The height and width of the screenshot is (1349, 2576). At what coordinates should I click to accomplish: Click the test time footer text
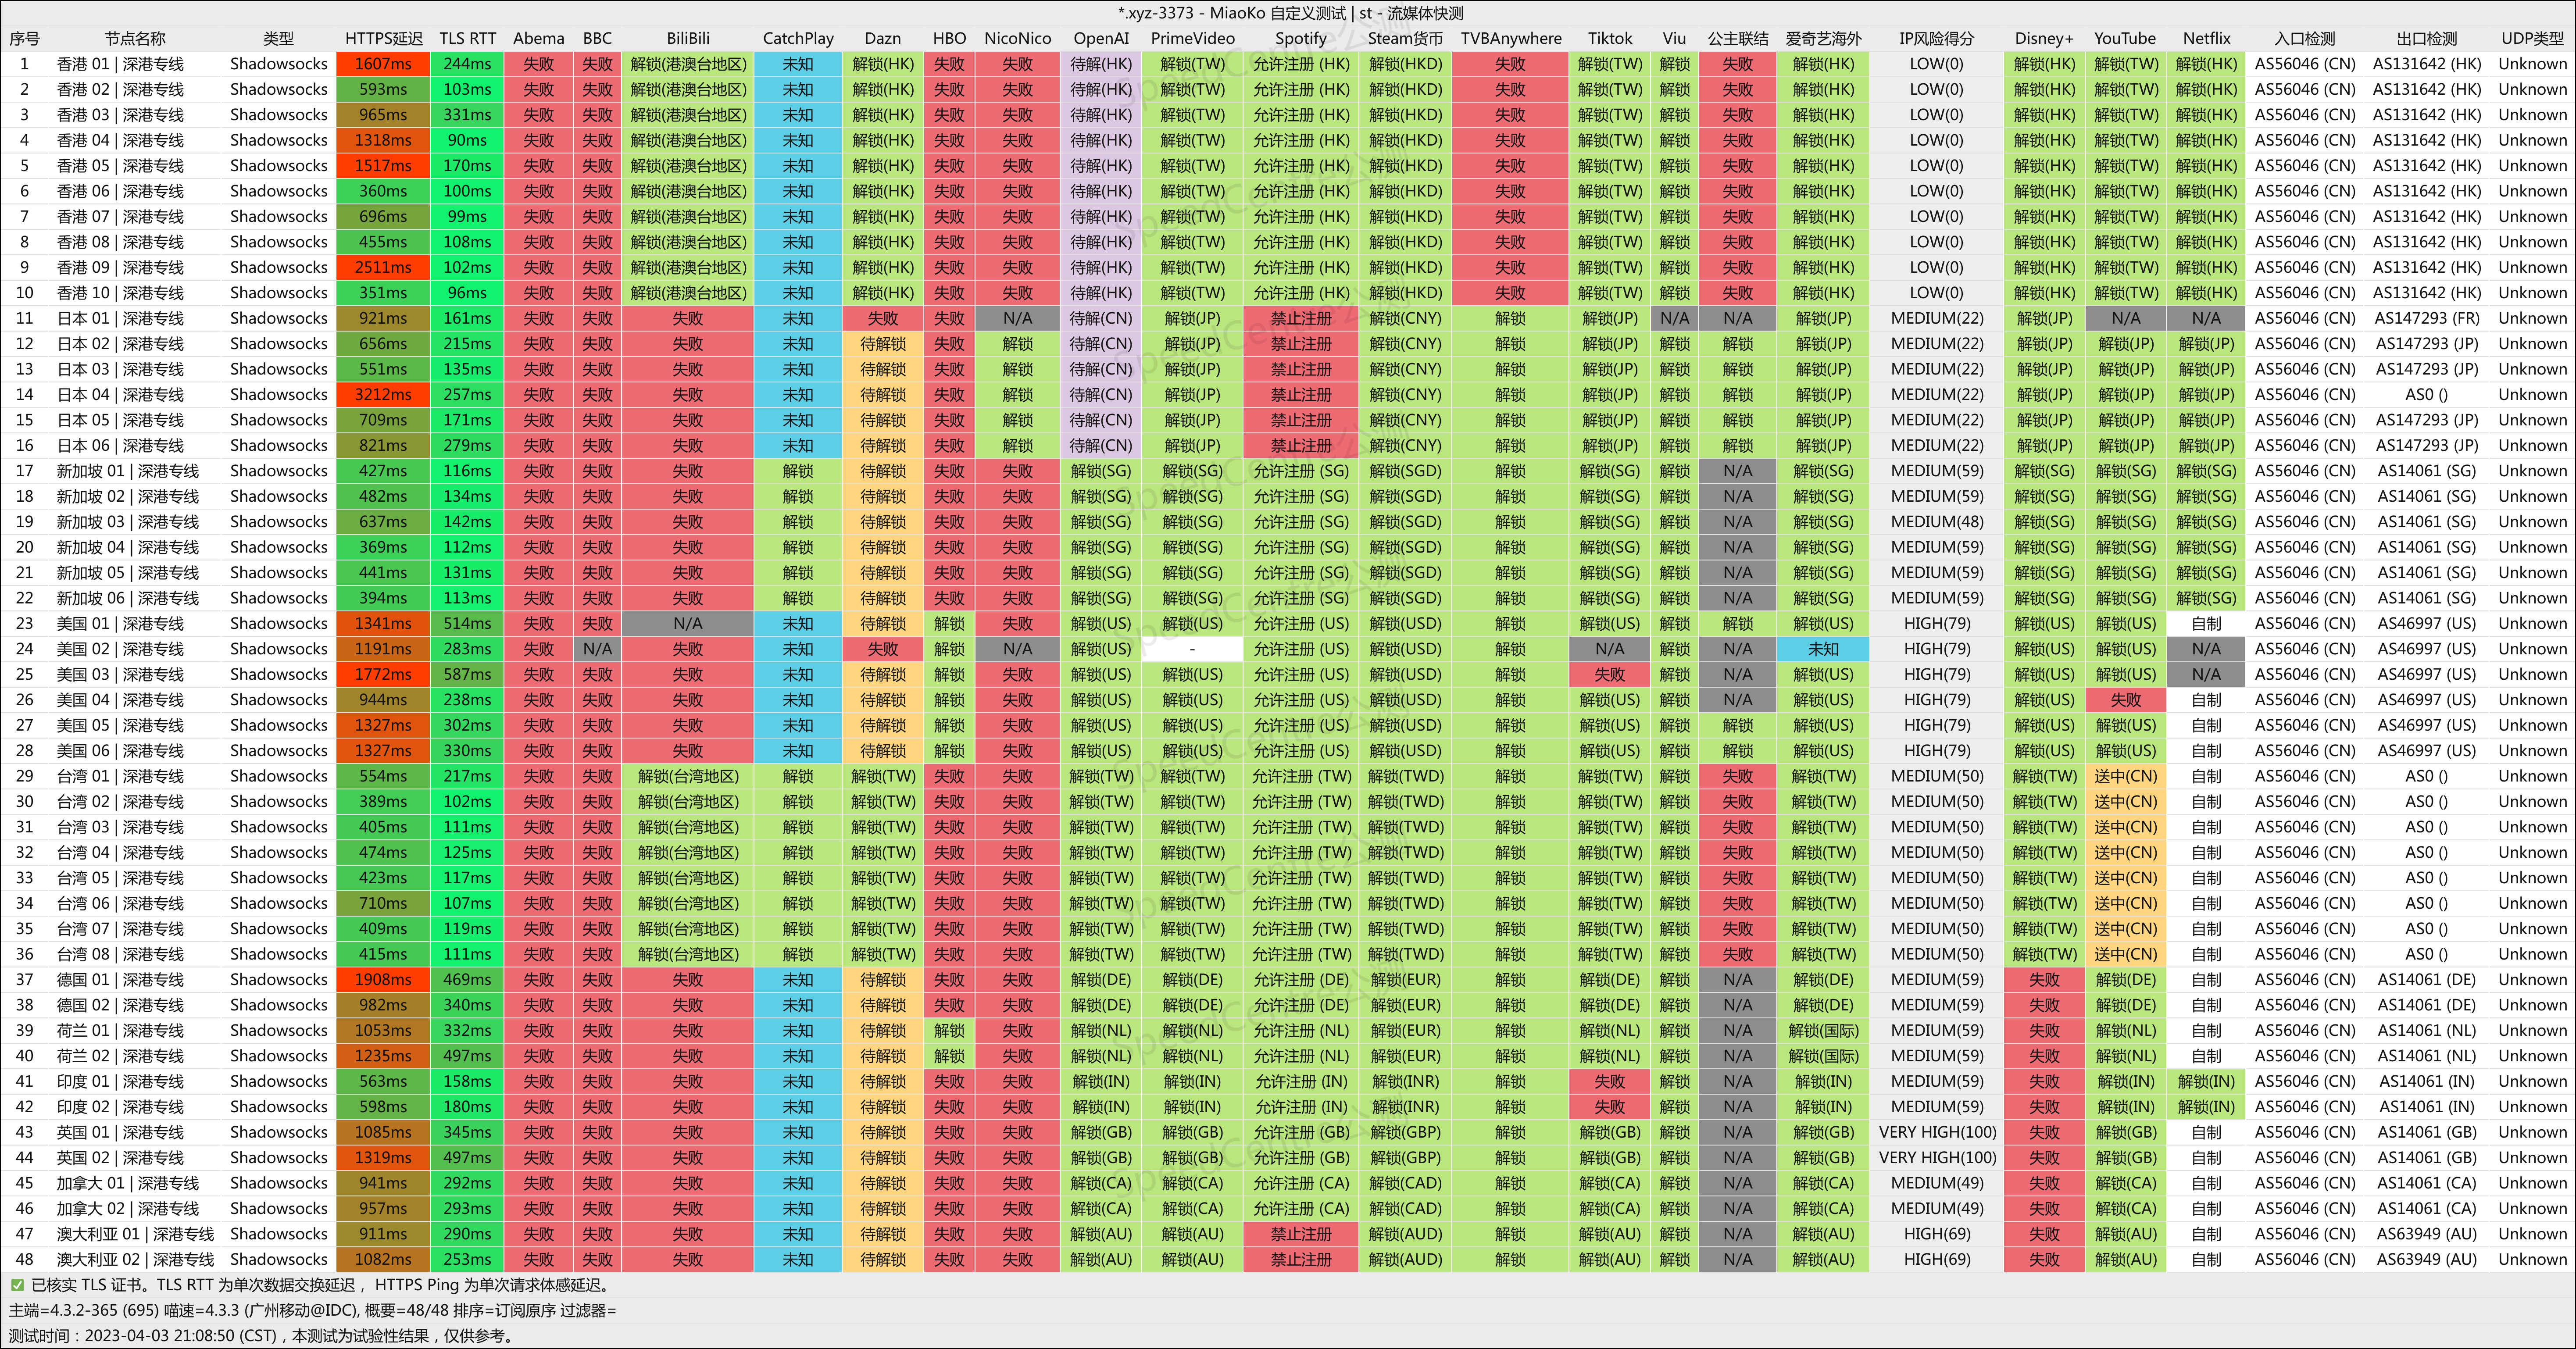click(x=260, y=1335)
